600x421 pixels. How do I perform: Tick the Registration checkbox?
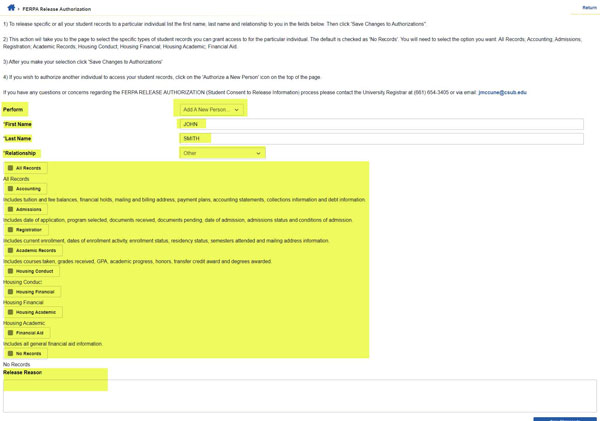(x=11, y=230)
